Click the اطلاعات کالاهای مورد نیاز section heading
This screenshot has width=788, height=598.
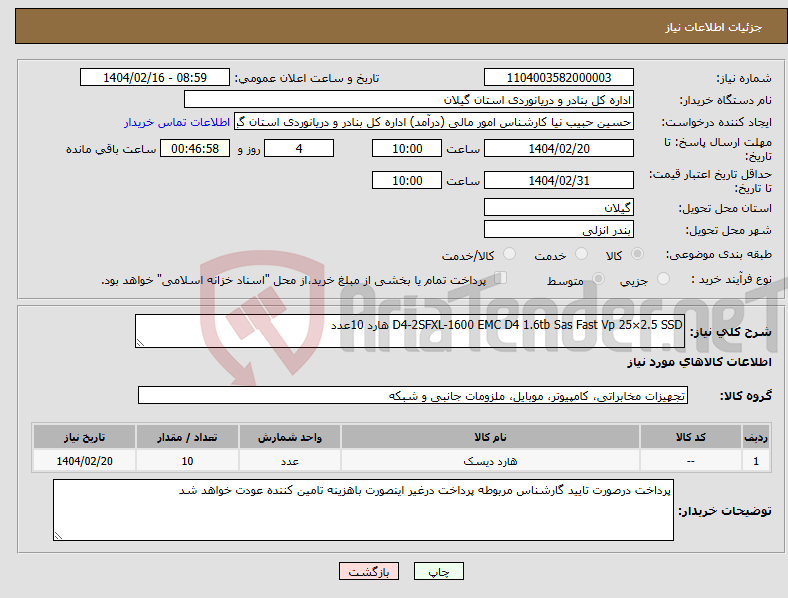pyautogui.click(x=699, y=362)
